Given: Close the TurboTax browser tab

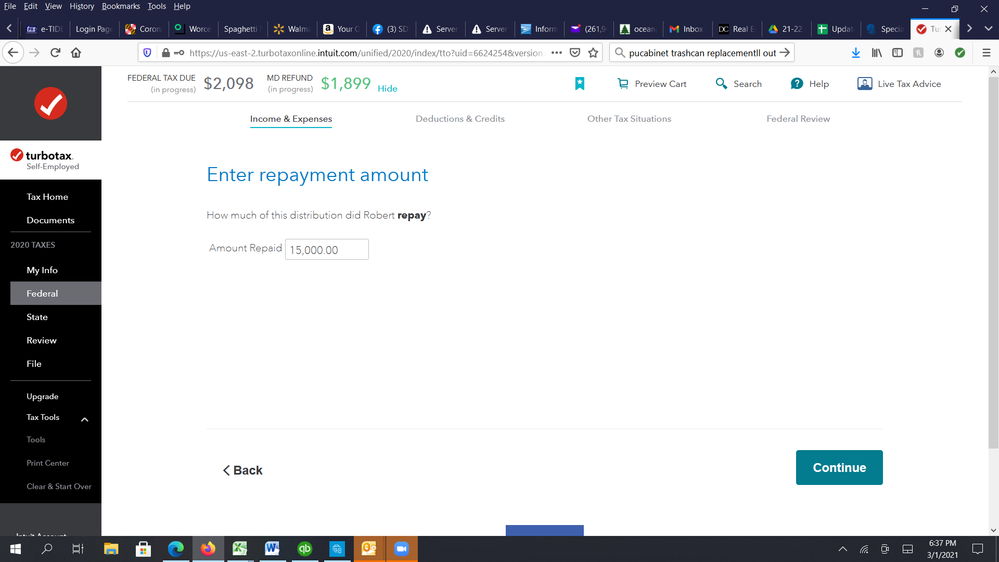Looking at the screenshot, I should (x=948, y=29).
